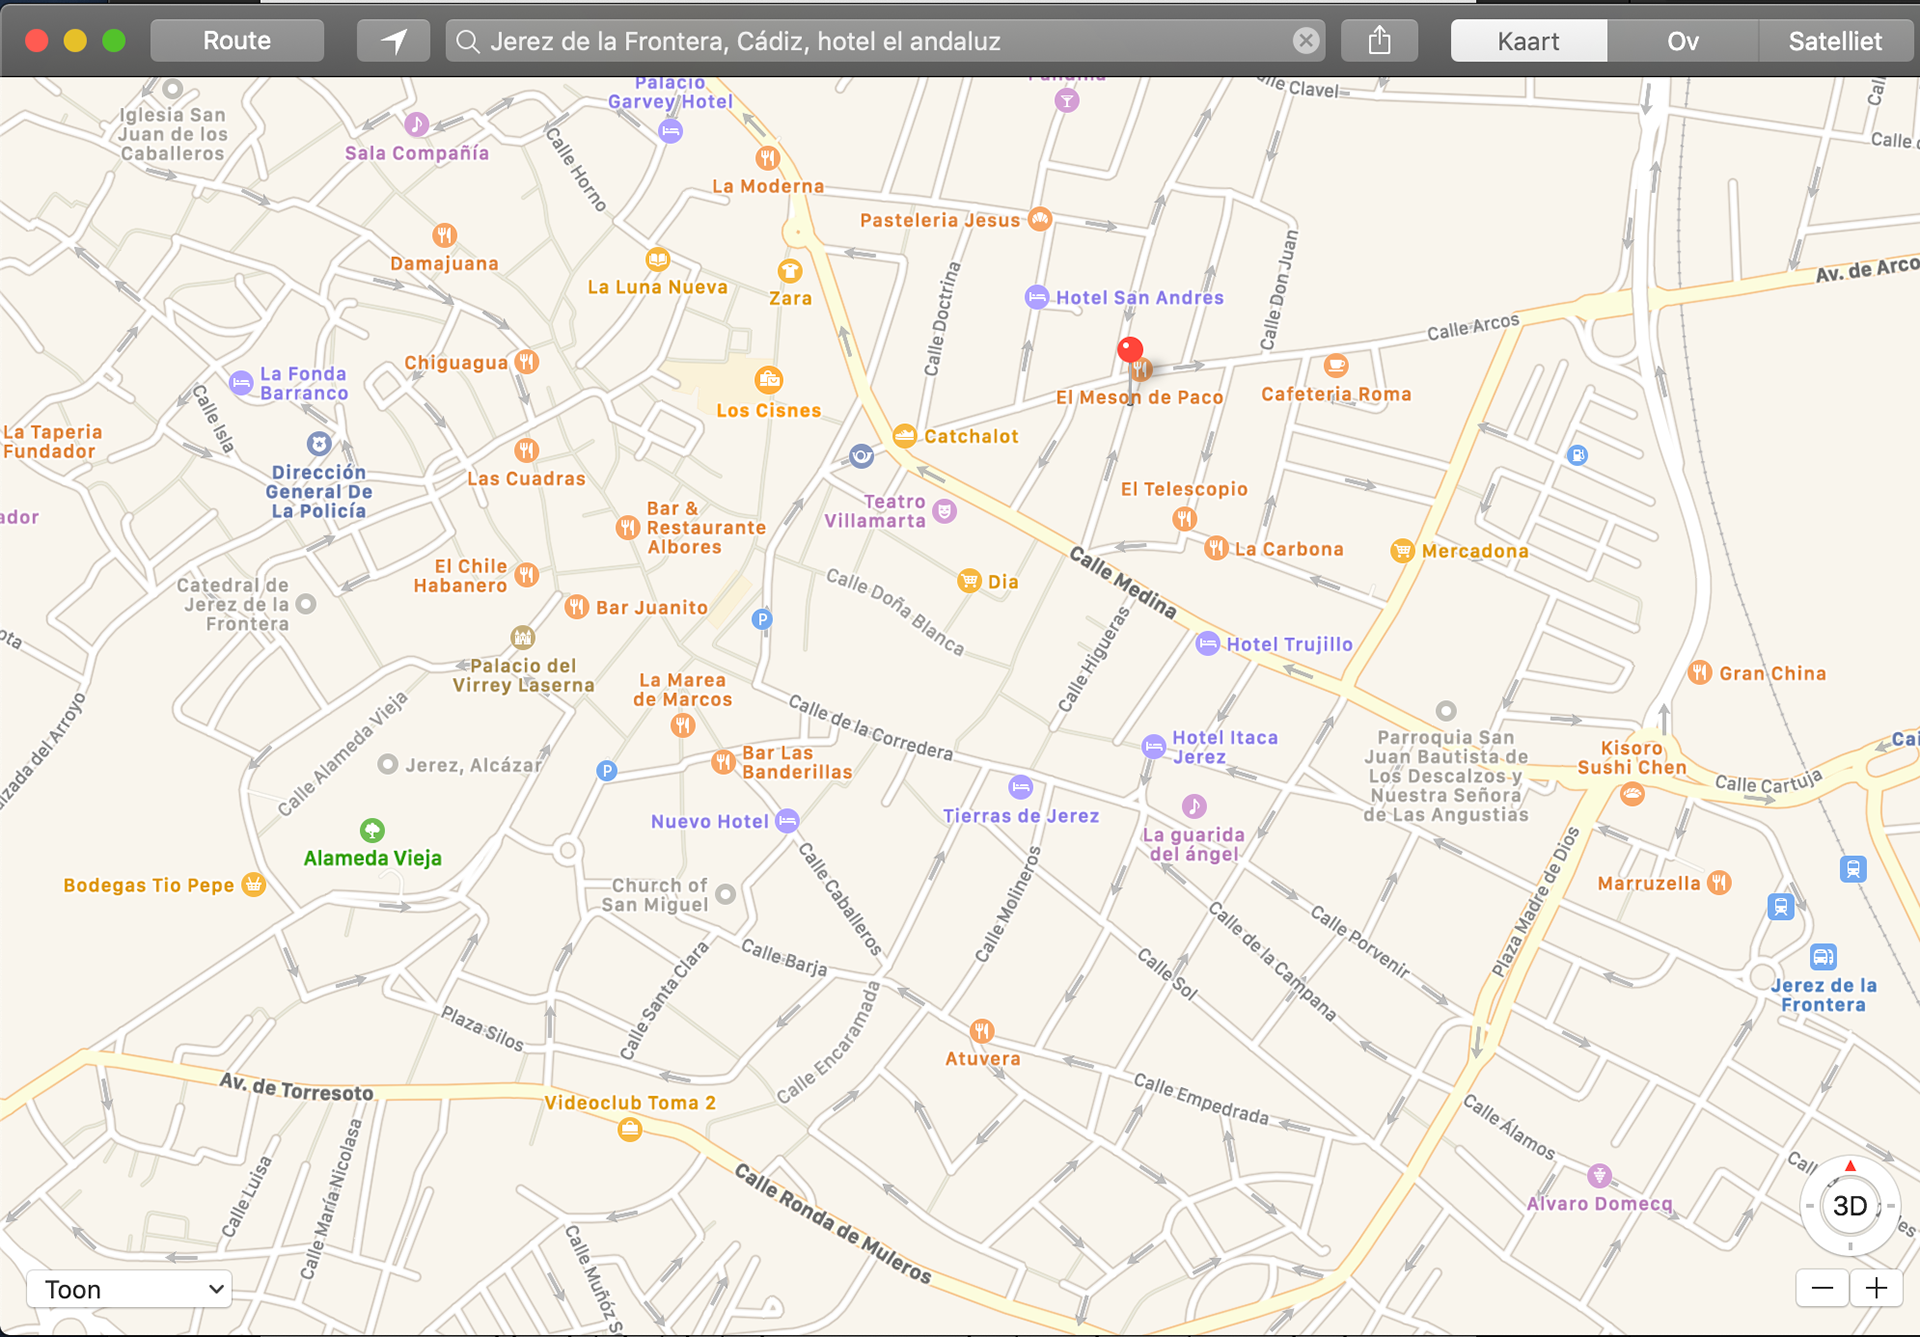Select the La Fonda Barranco hotel icon
1920x1337 pixels.
pos(242,383)
